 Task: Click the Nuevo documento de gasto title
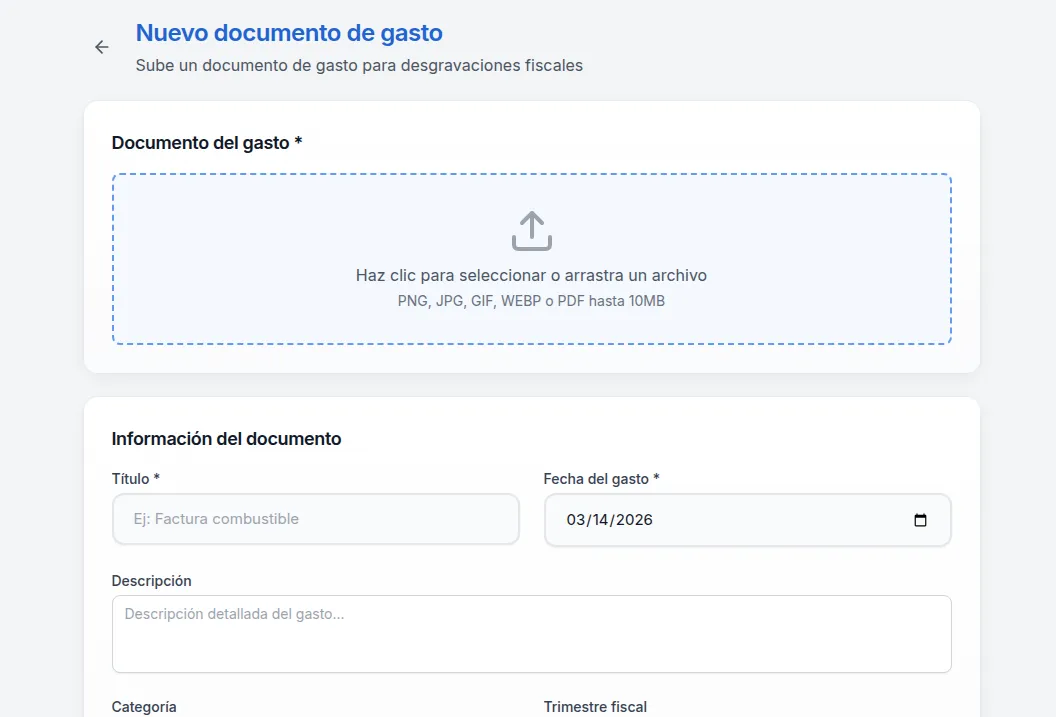click(x=288, y=33)
